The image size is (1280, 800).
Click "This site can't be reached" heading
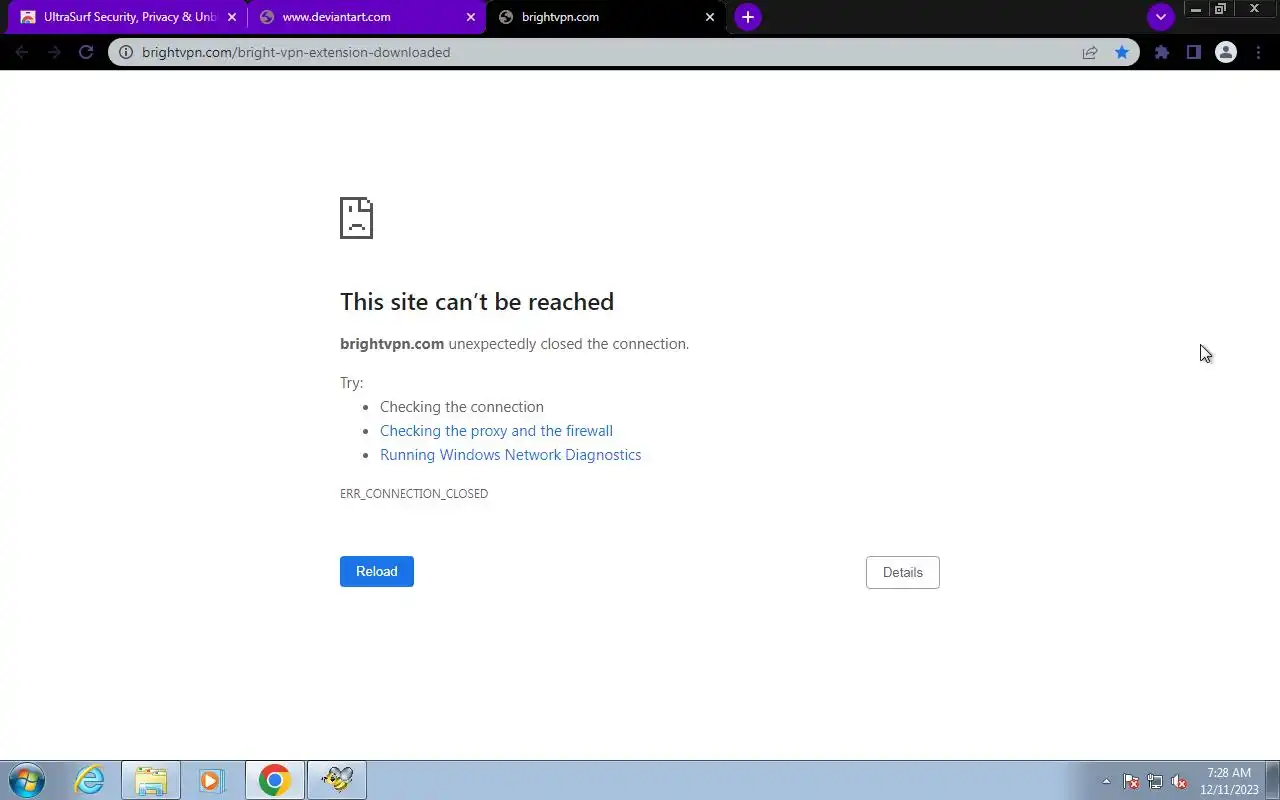(x=477, y=302)
